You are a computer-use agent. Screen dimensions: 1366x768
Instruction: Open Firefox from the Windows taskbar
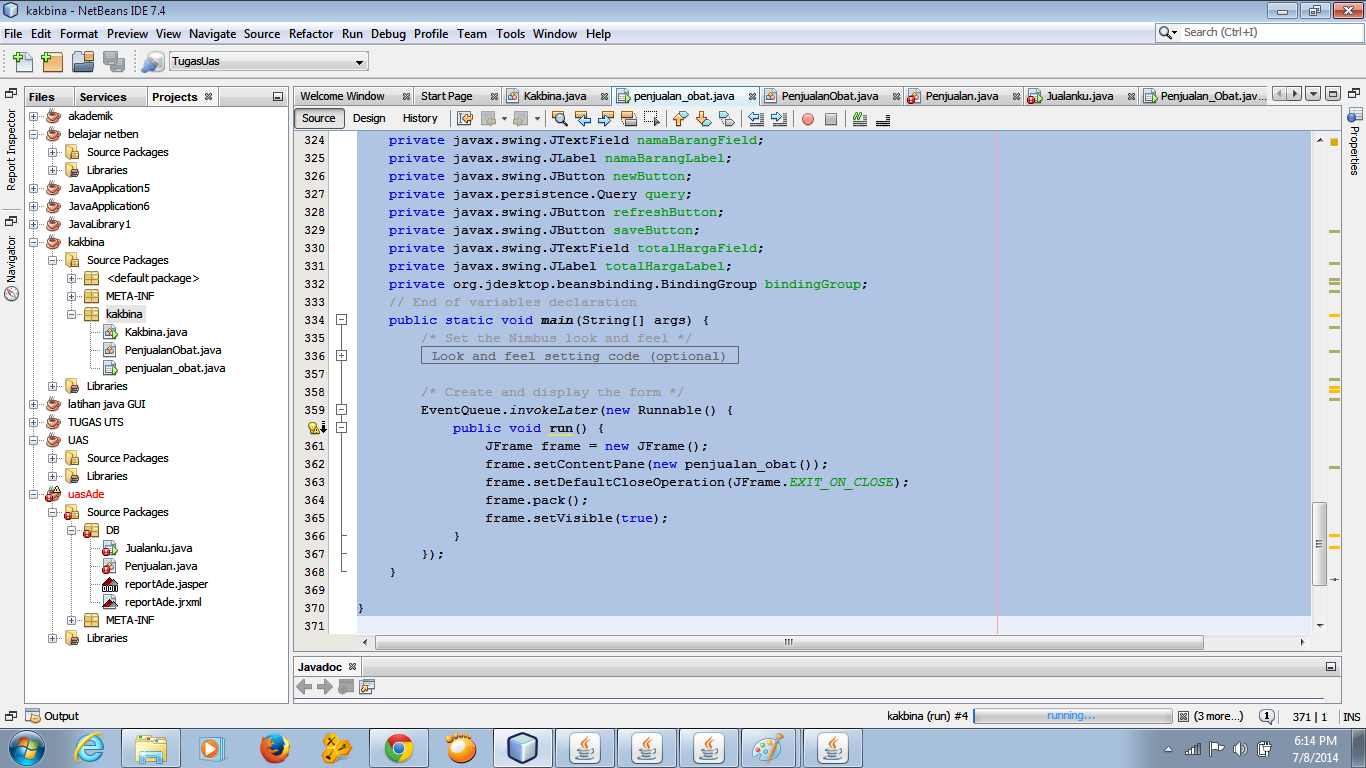(274, 748)
